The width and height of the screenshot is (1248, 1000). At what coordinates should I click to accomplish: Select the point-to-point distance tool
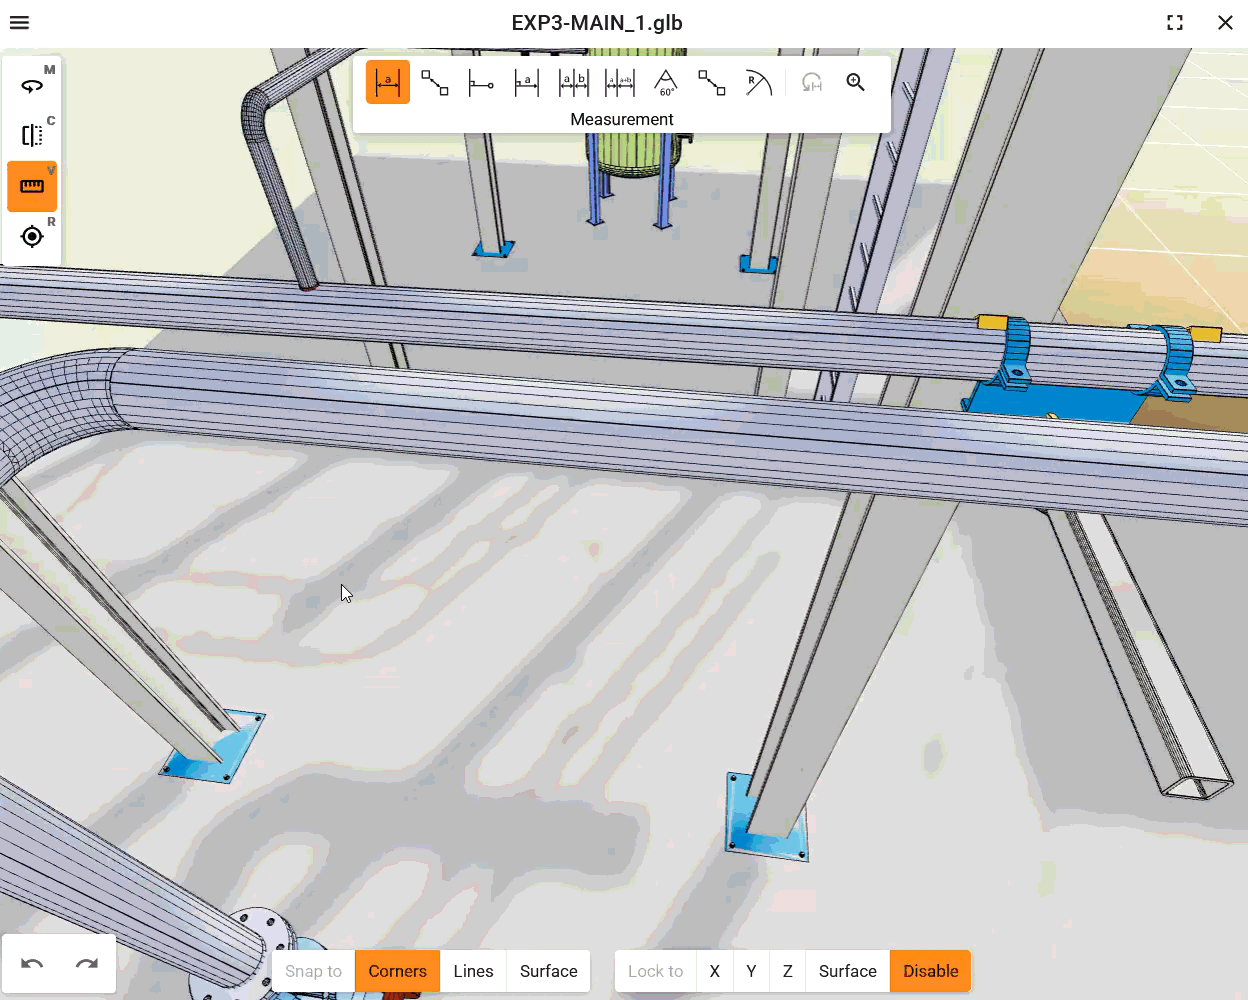point(434,82)
